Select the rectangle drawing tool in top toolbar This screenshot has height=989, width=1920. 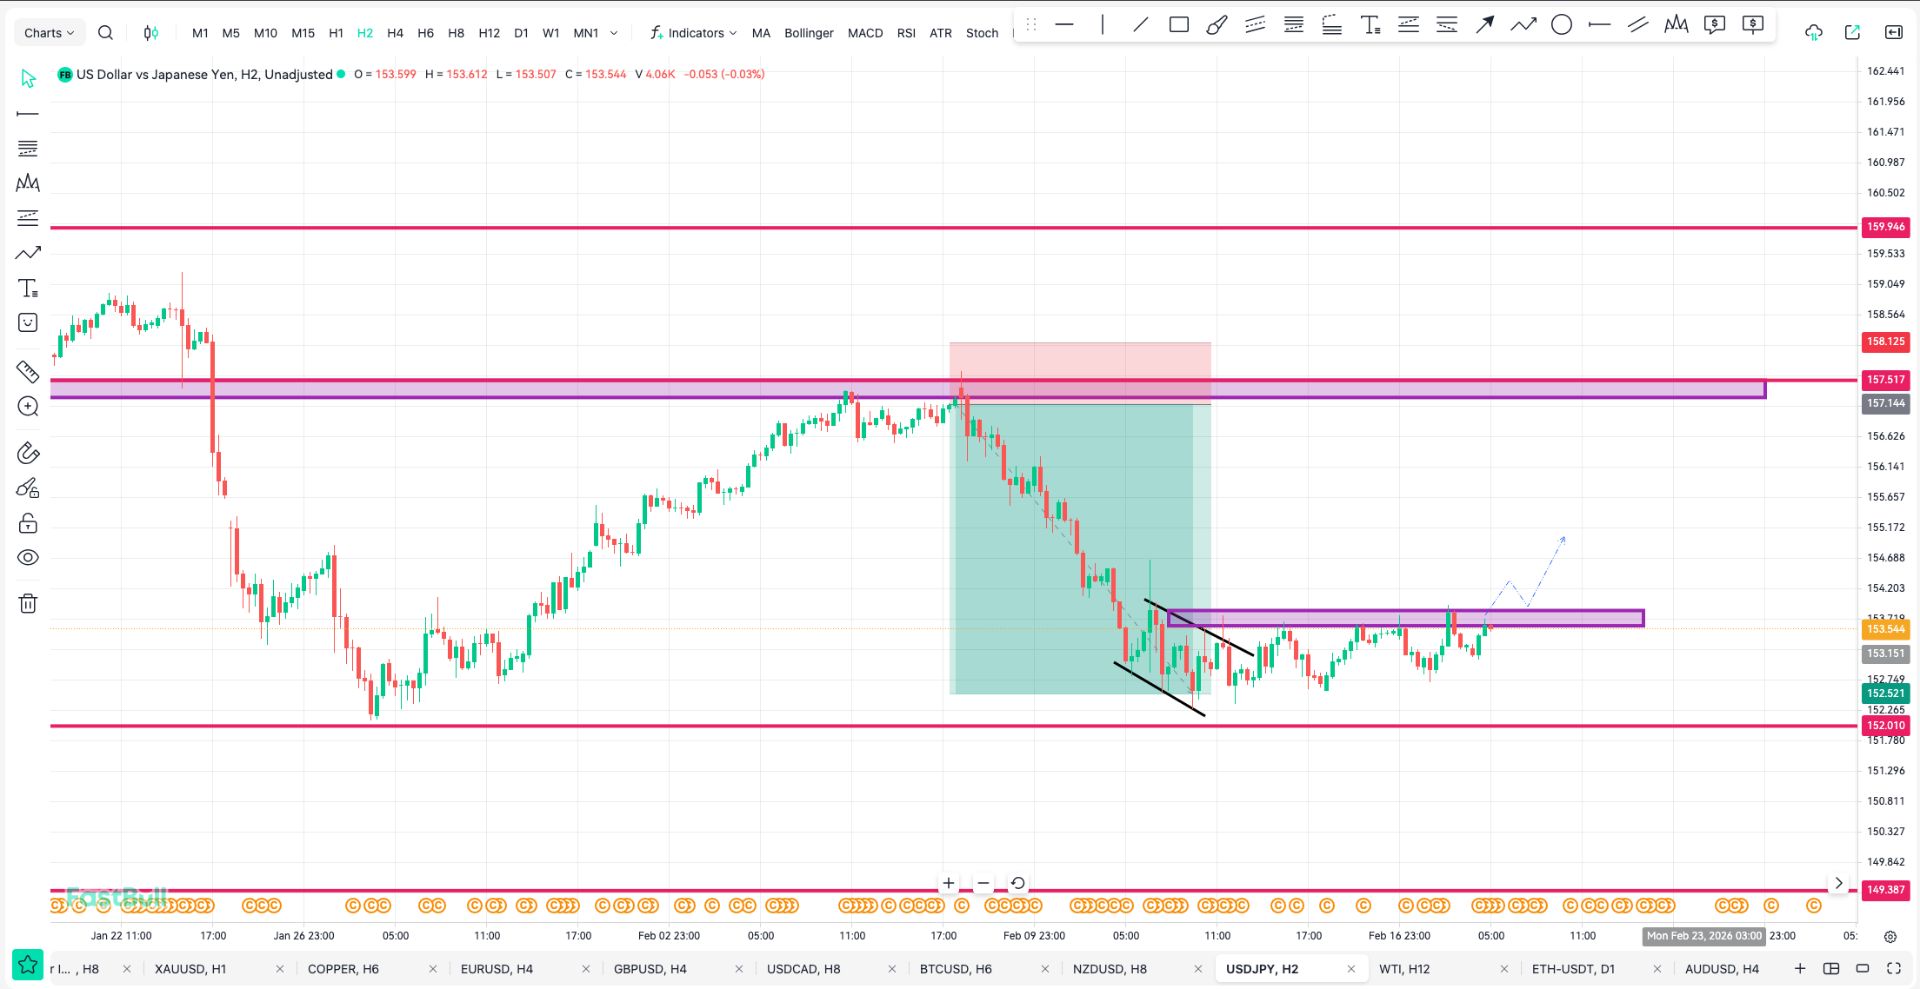(1179, 25)
